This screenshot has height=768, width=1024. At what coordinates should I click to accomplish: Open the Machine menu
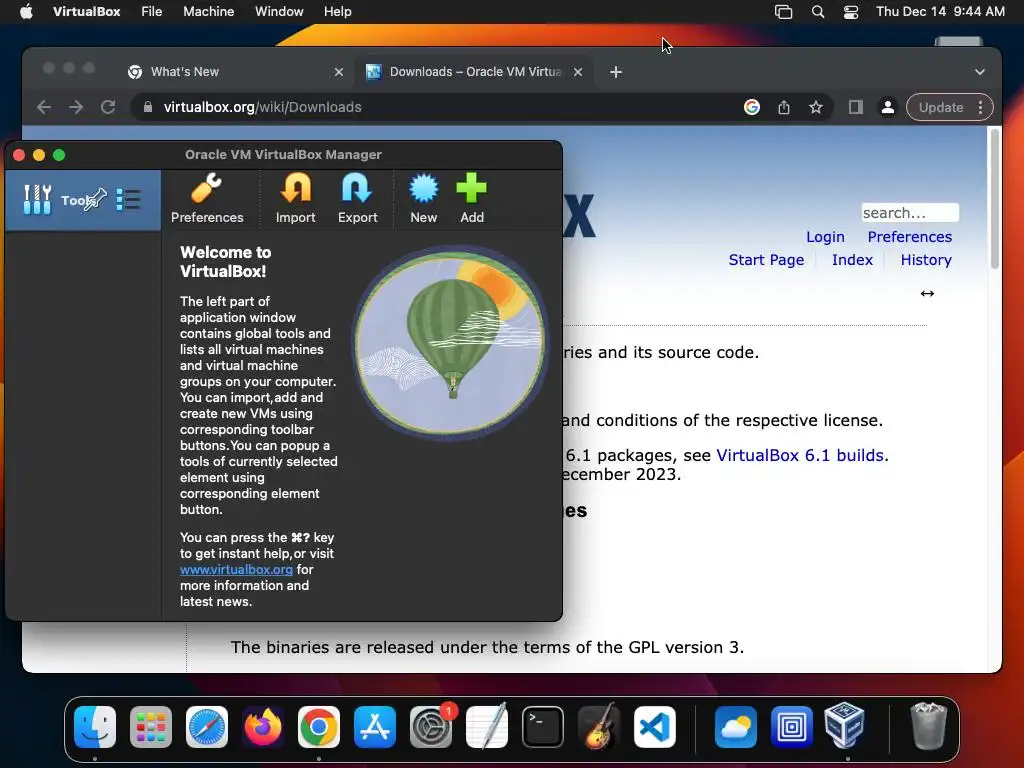208,12
